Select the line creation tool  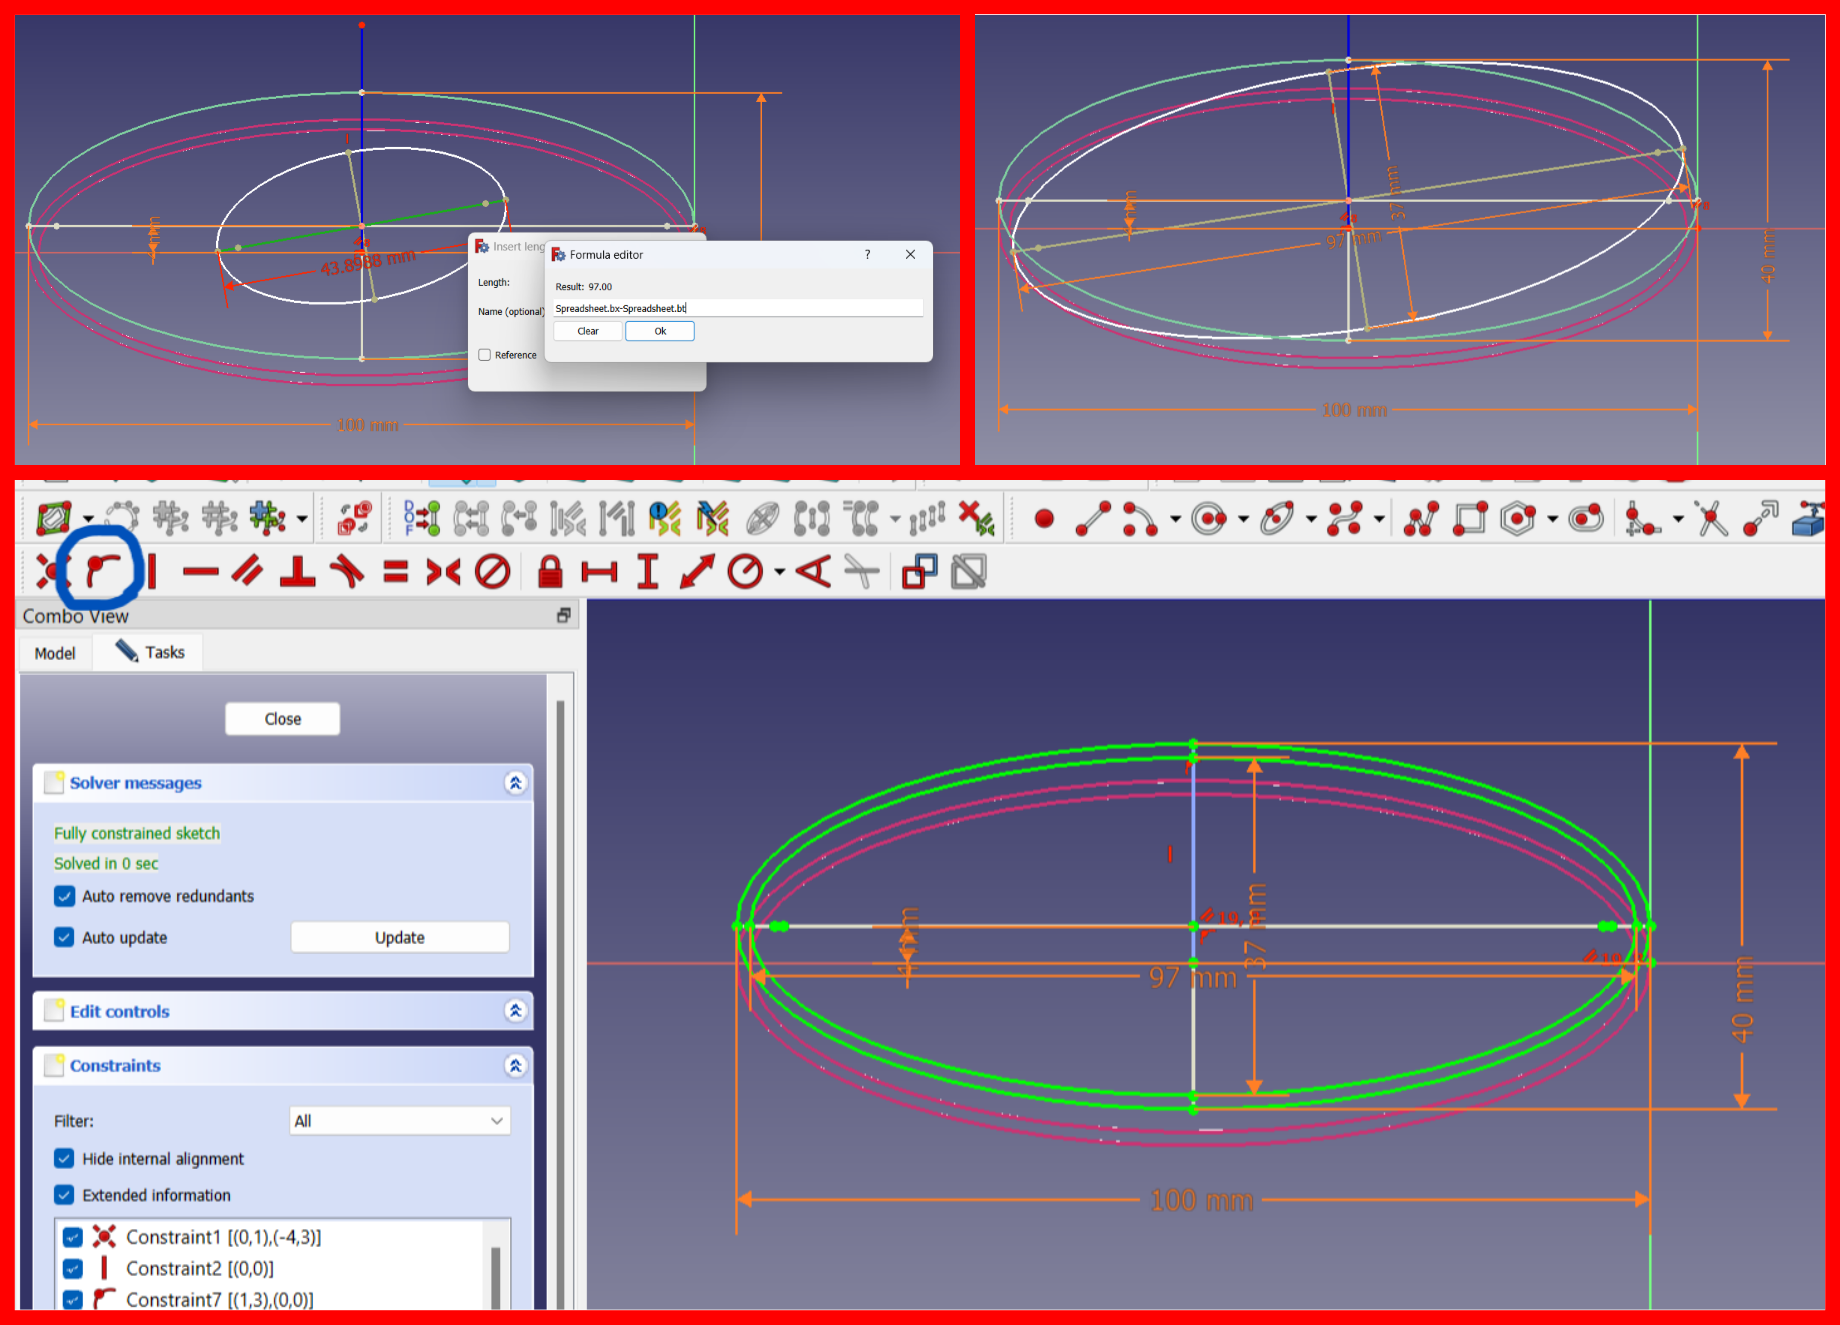pos(1093,518)
